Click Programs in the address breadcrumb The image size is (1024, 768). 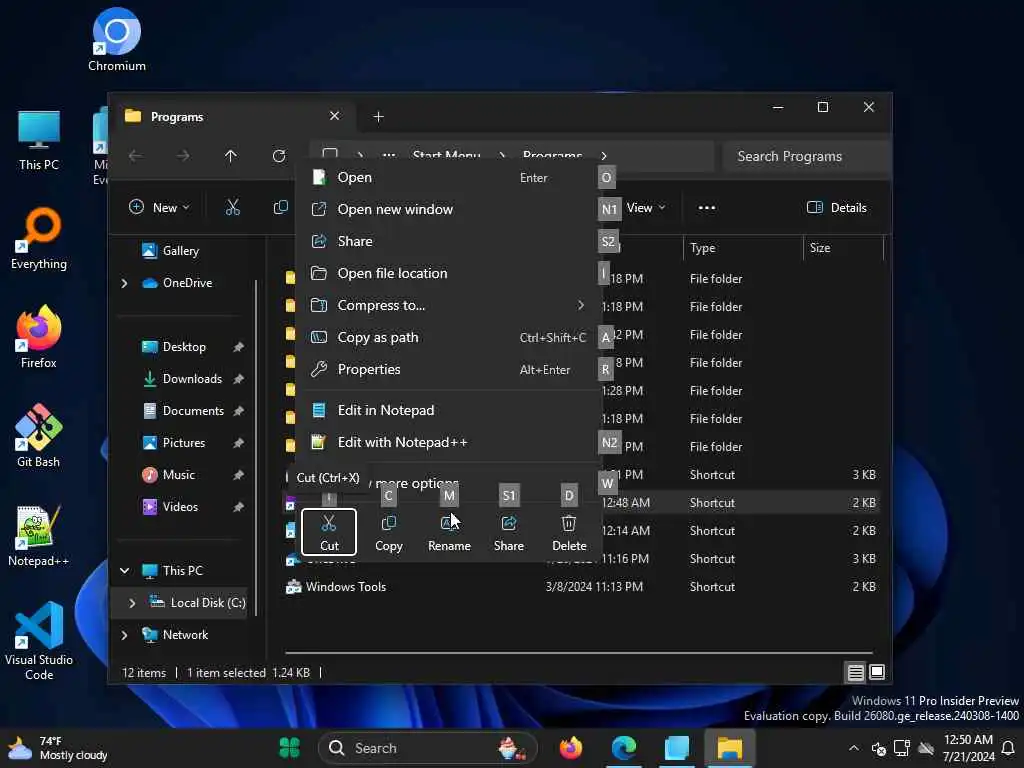(552, 156)
